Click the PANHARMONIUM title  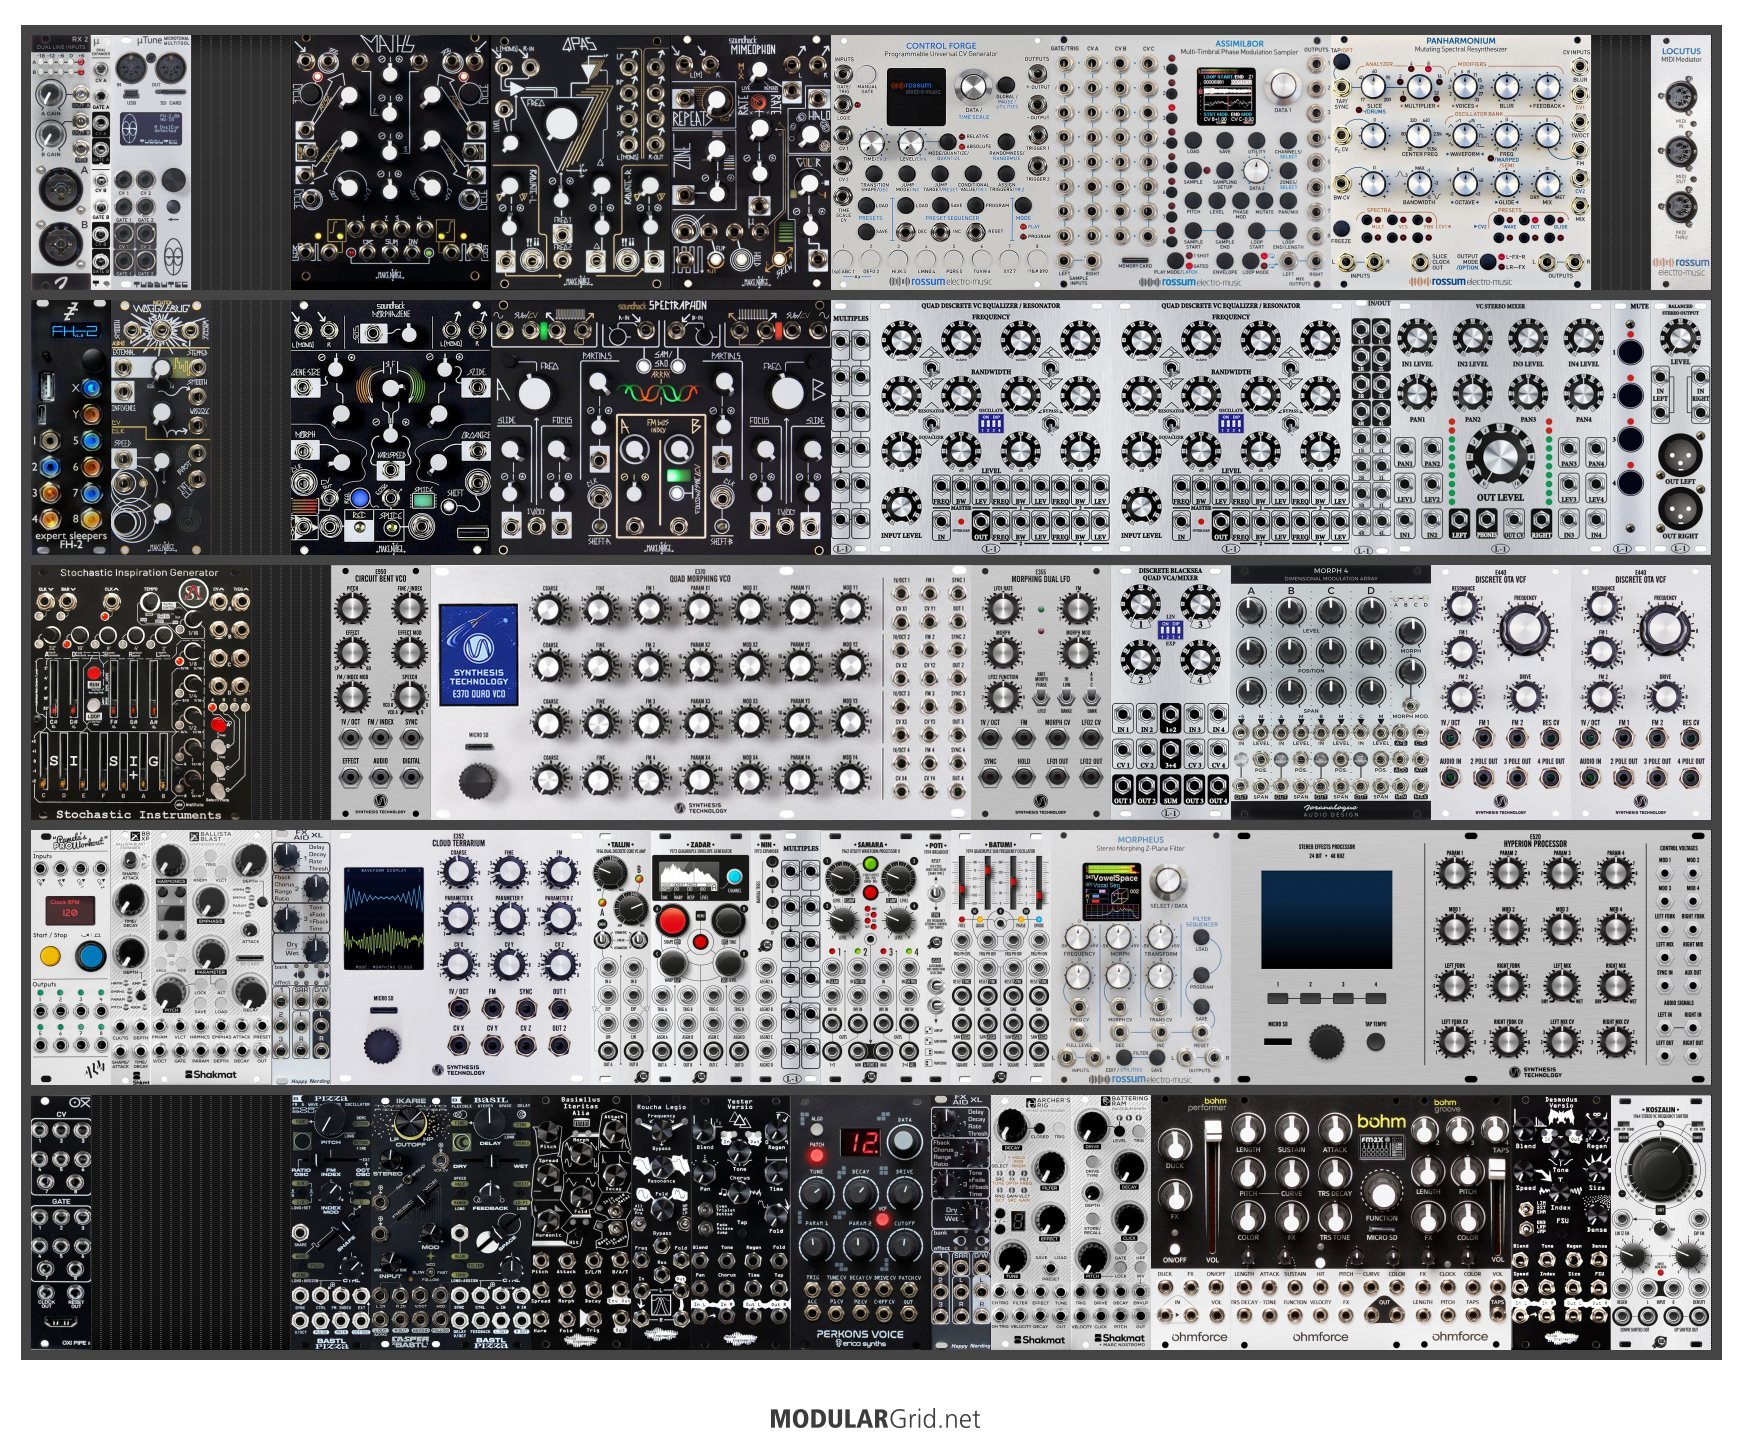[1461, 42]
